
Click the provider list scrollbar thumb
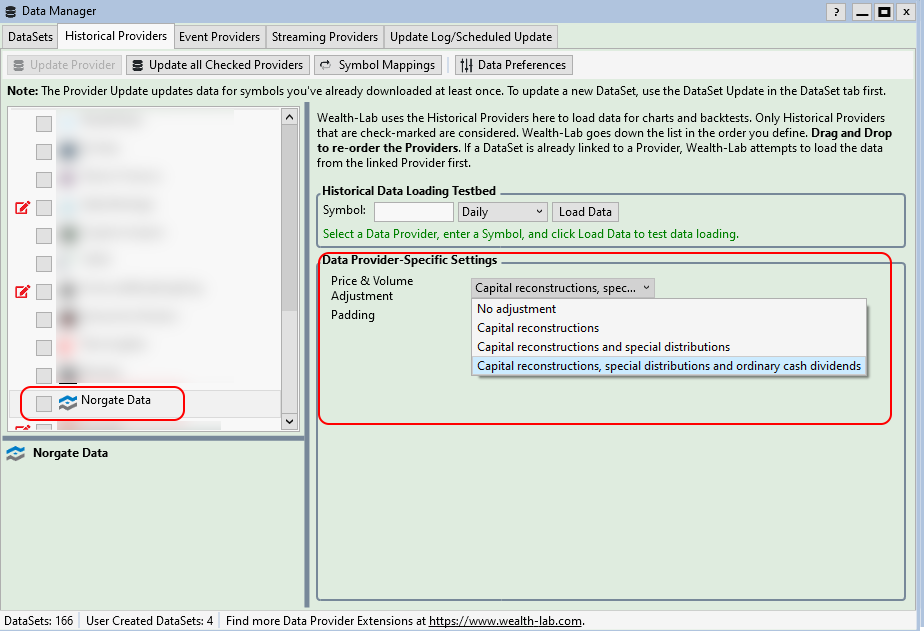point(289,218)
